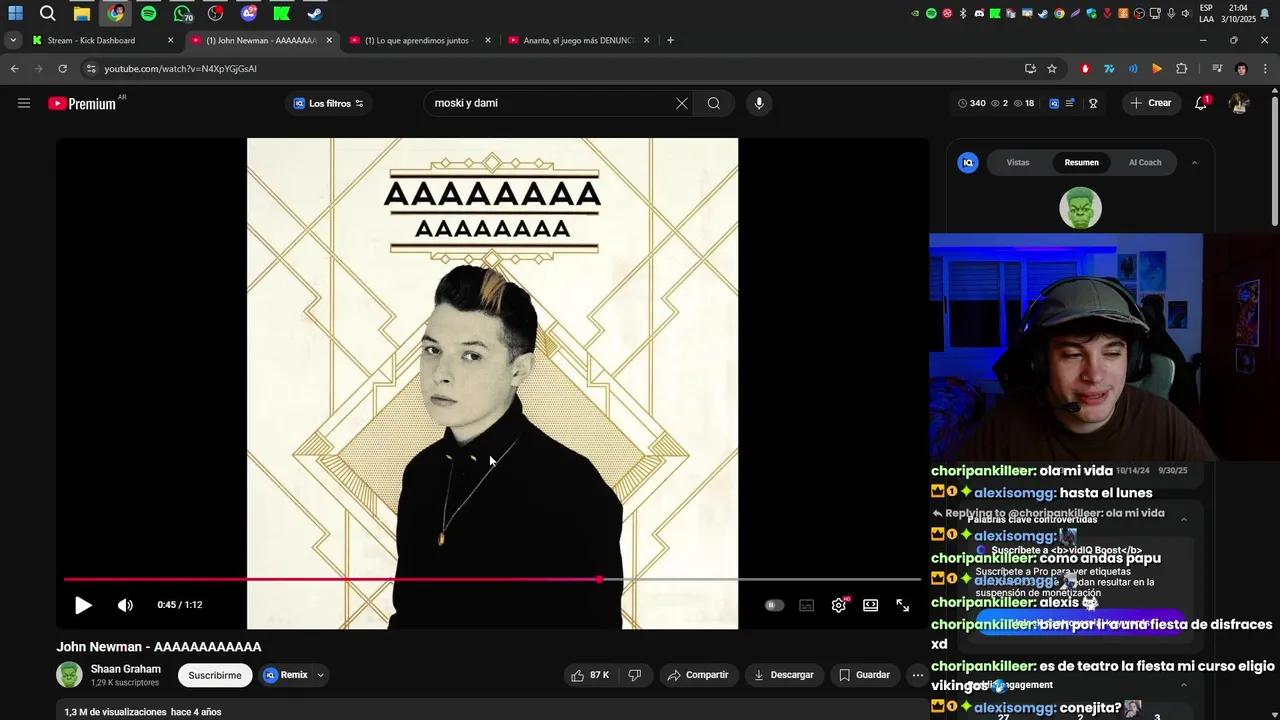Click Shaan Graham channel avatar under the video

[x=69, y=675]
